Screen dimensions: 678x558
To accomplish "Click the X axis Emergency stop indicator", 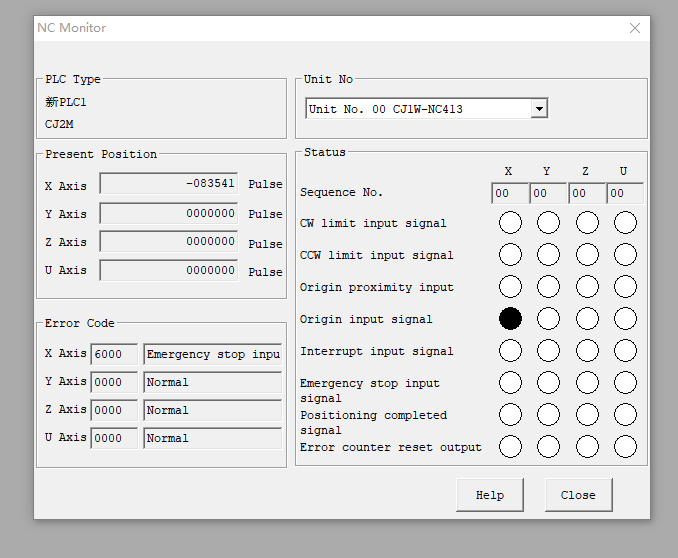I will point(510,383).
